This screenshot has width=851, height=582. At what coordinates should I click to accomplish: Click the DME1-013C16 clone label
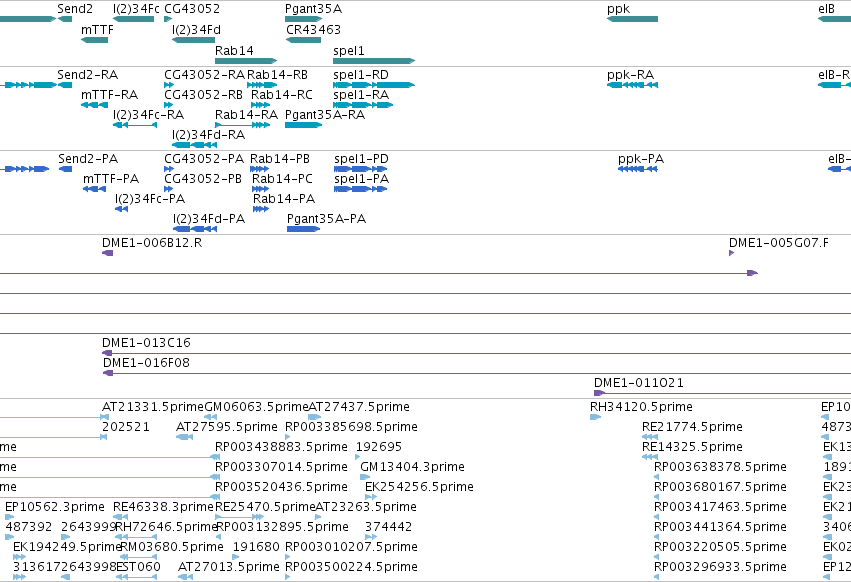(x=147, y=343)
